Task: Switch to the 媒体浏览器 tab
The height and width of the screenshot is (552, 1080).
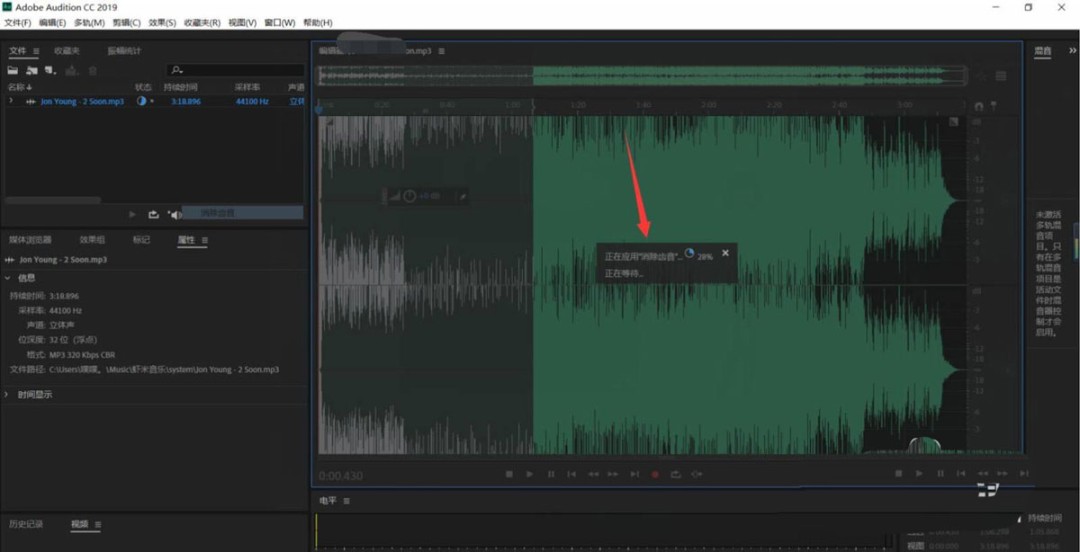Action: pyautogui.click(x=29, y=240)
